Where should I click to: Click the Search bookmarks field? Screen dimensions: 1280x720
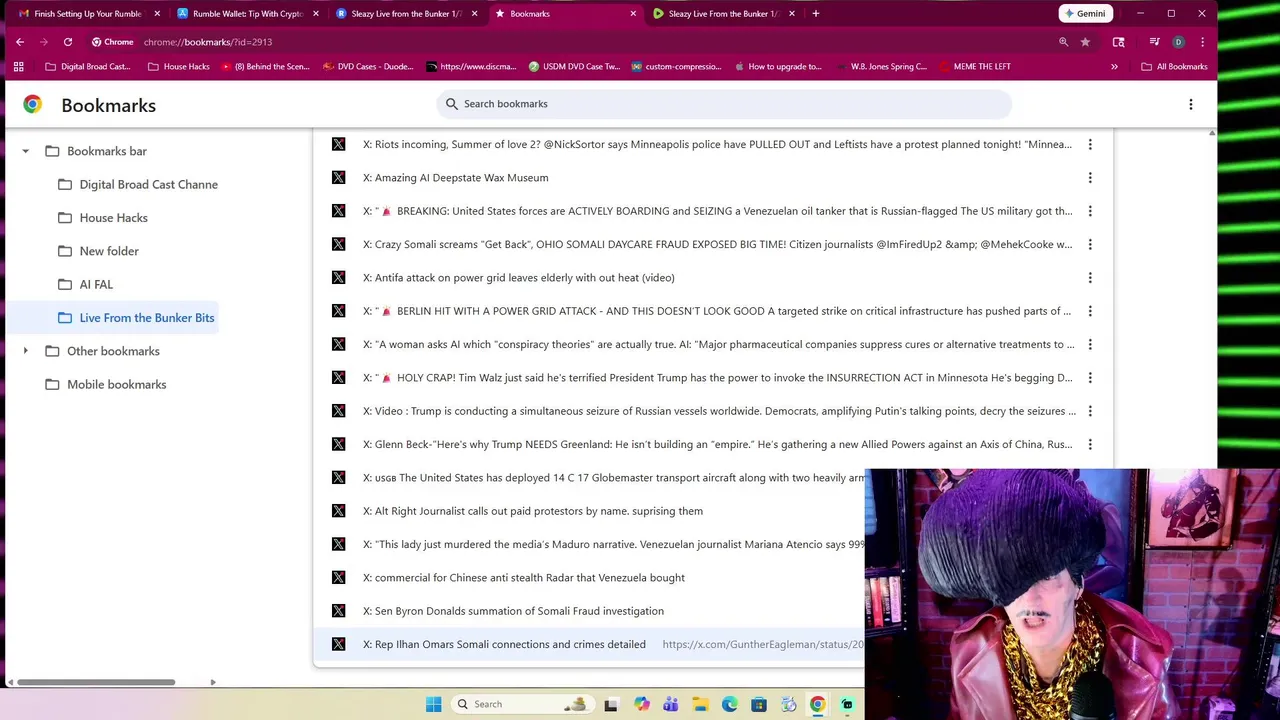tap(724, 104)
